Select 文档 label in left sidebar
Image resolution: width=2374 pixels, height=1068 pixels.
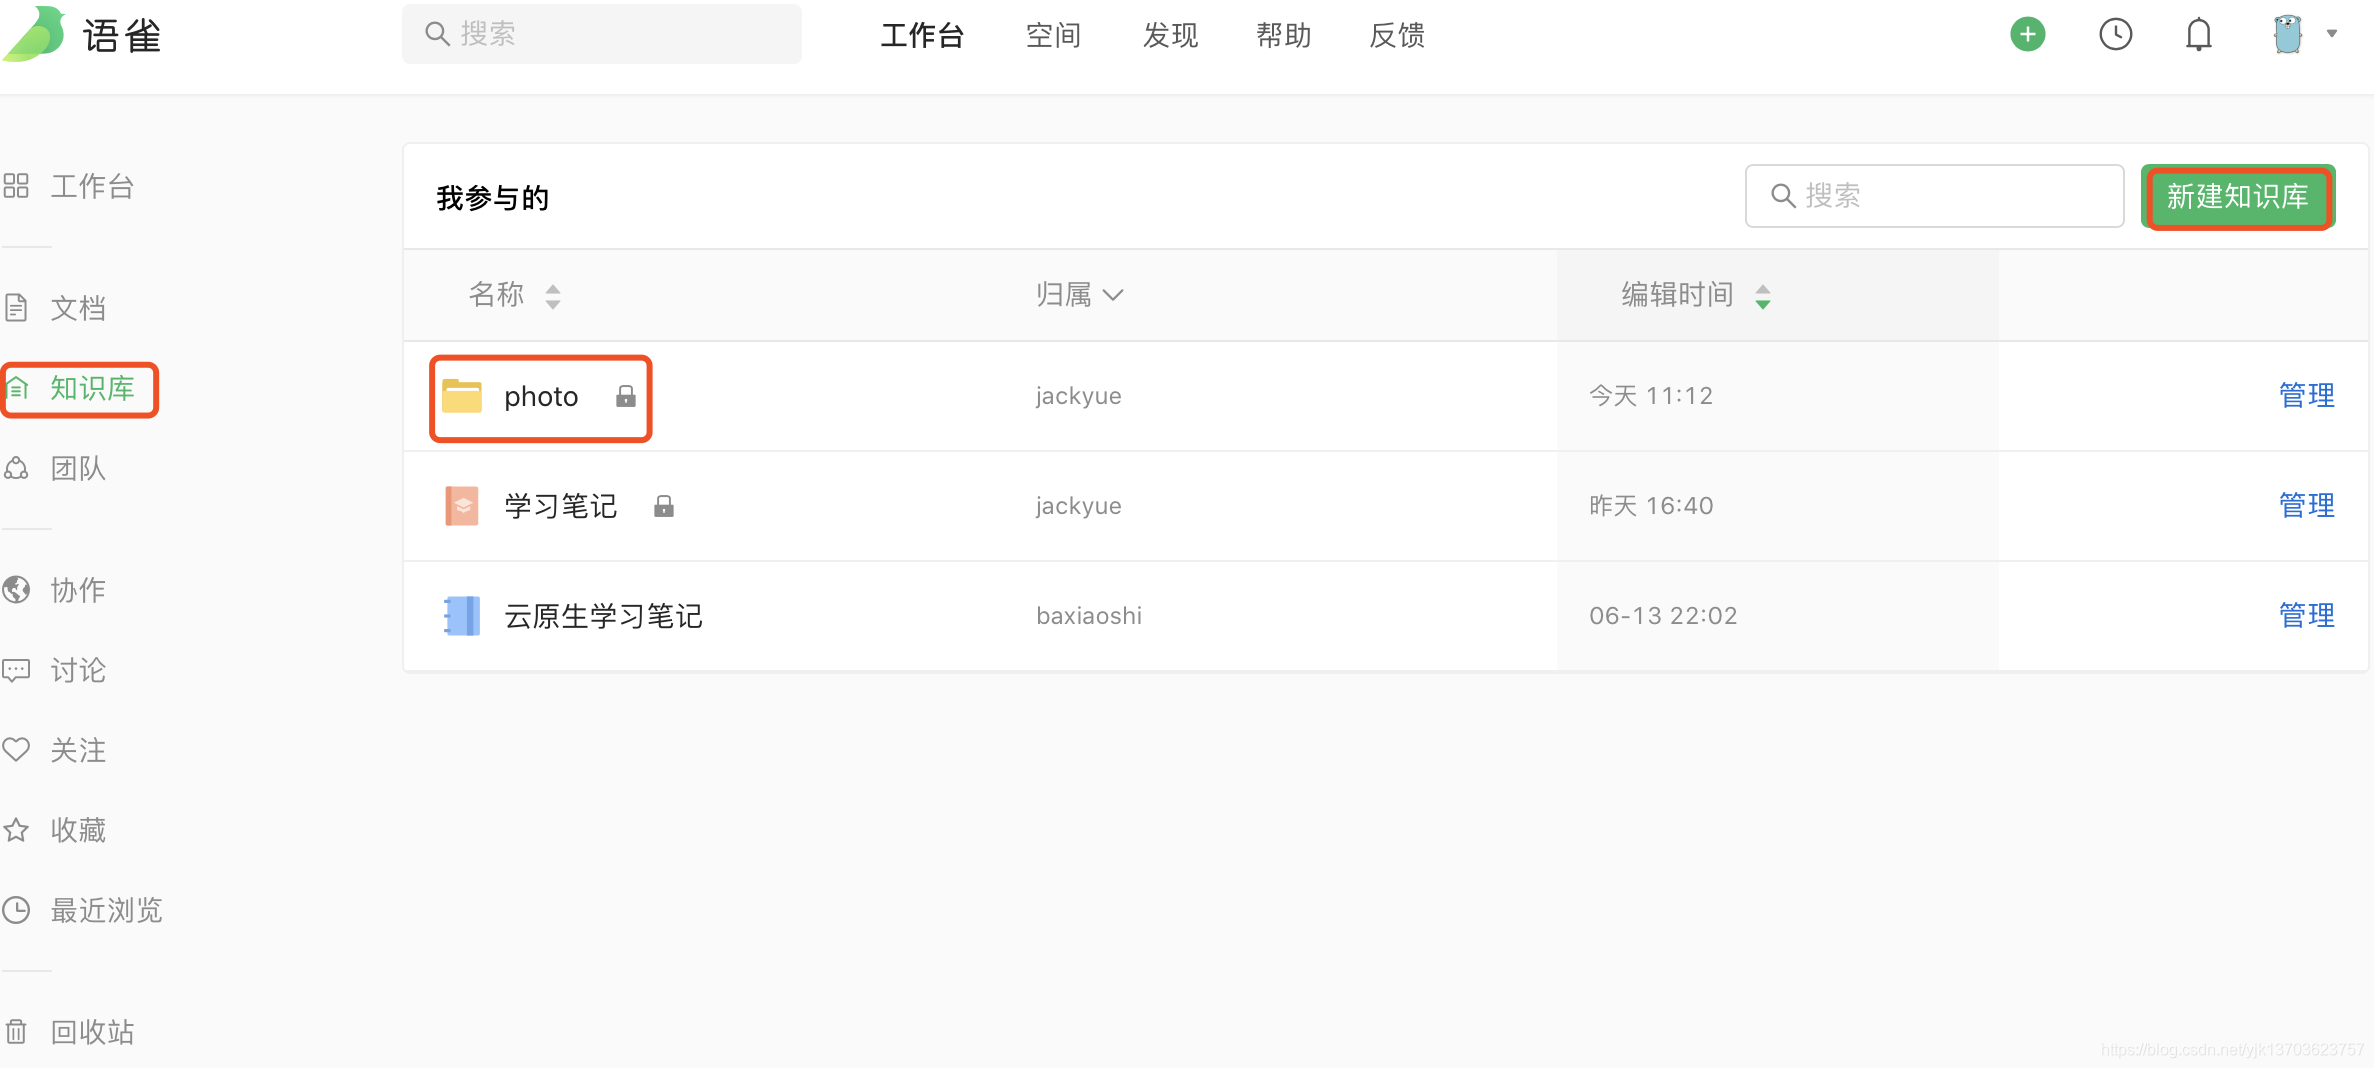click(x=78, y=308)
